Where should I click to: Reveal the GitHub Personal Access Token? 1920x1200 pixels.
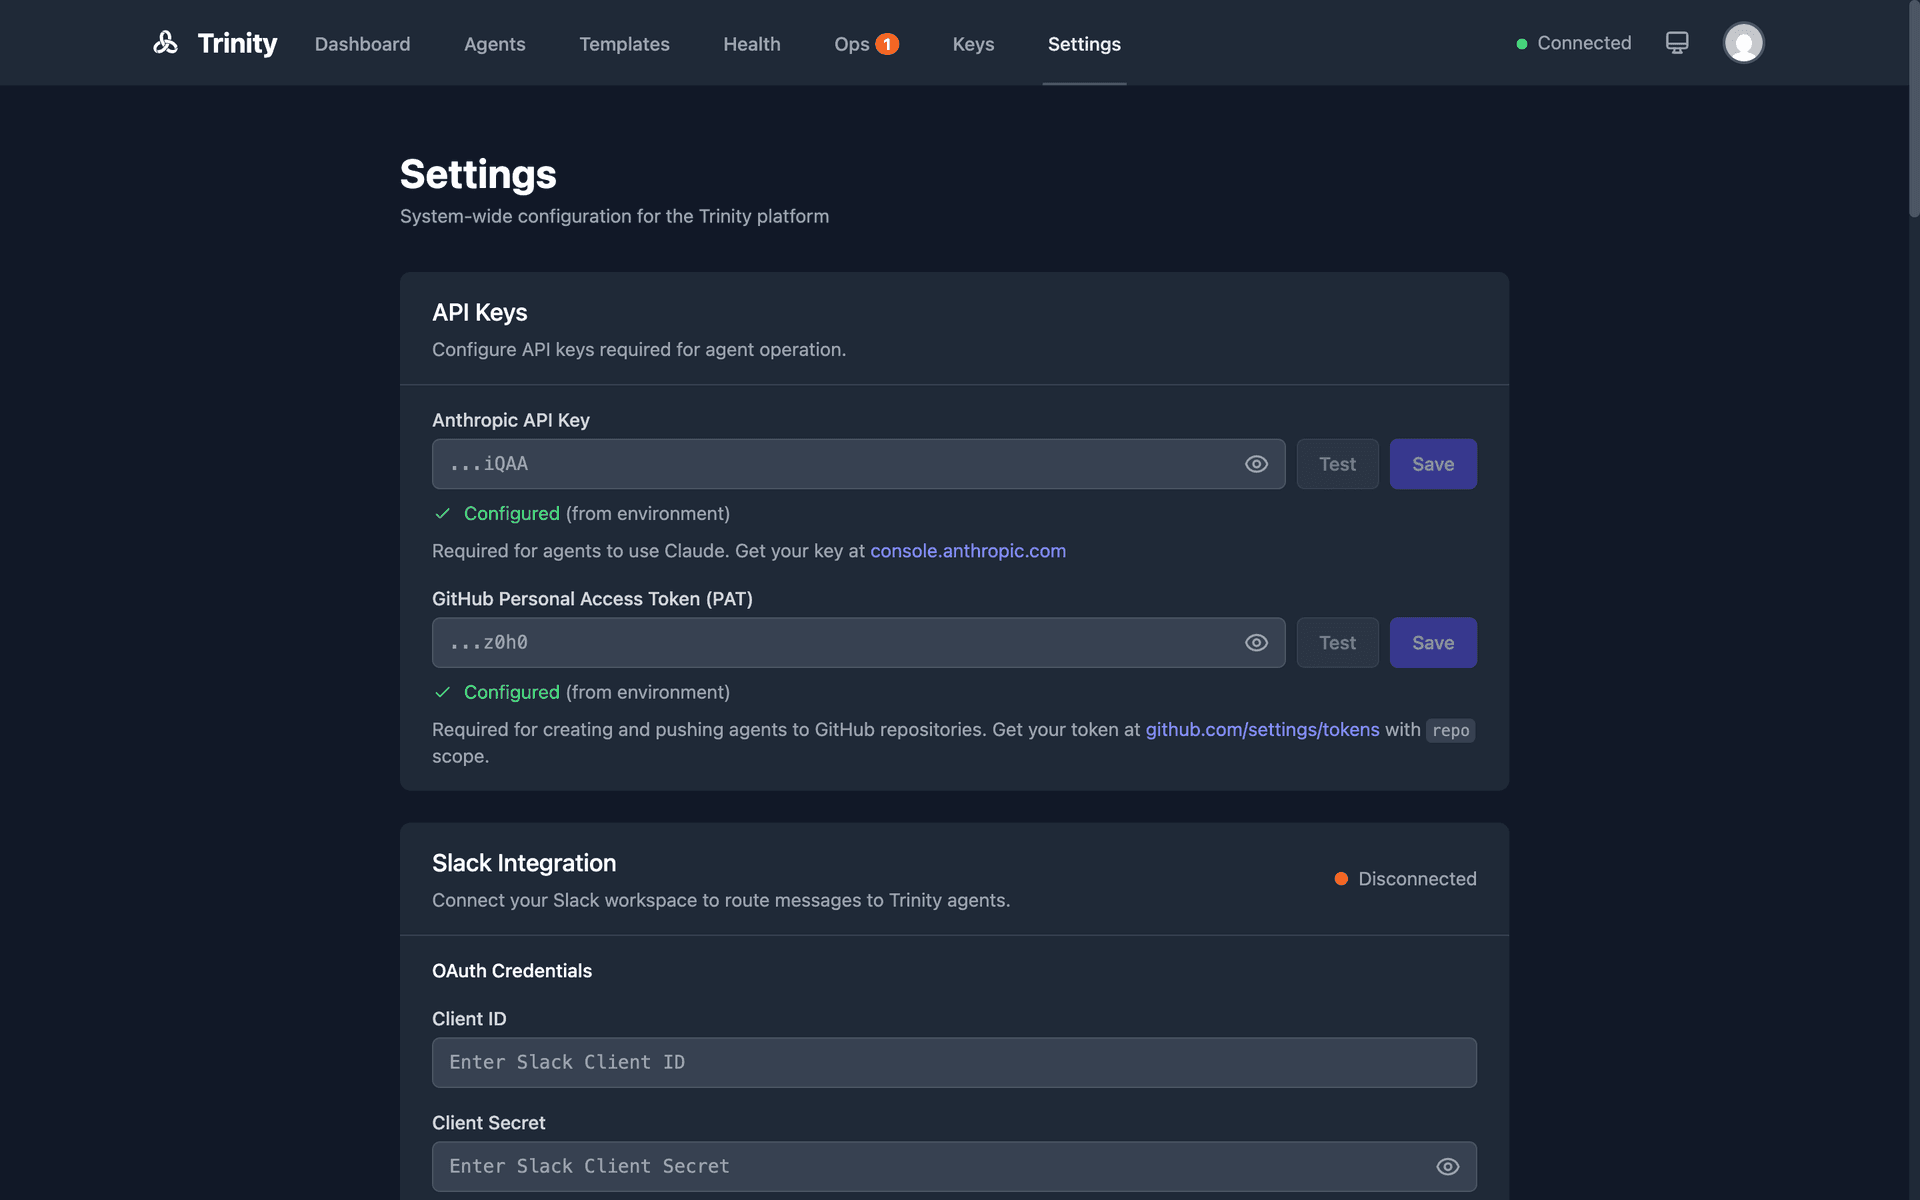coord(1256,643)
